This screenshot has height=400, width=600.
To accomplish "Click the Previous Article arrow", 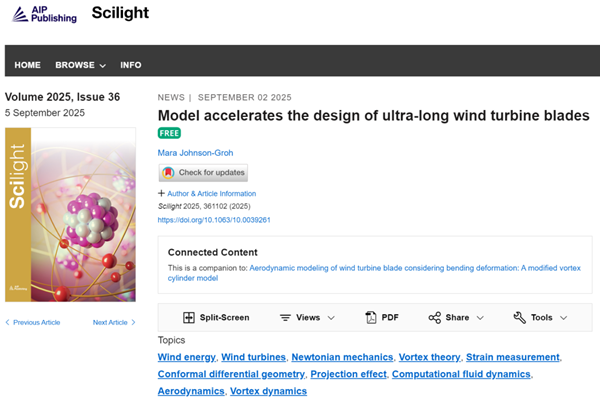I will 9,322.
